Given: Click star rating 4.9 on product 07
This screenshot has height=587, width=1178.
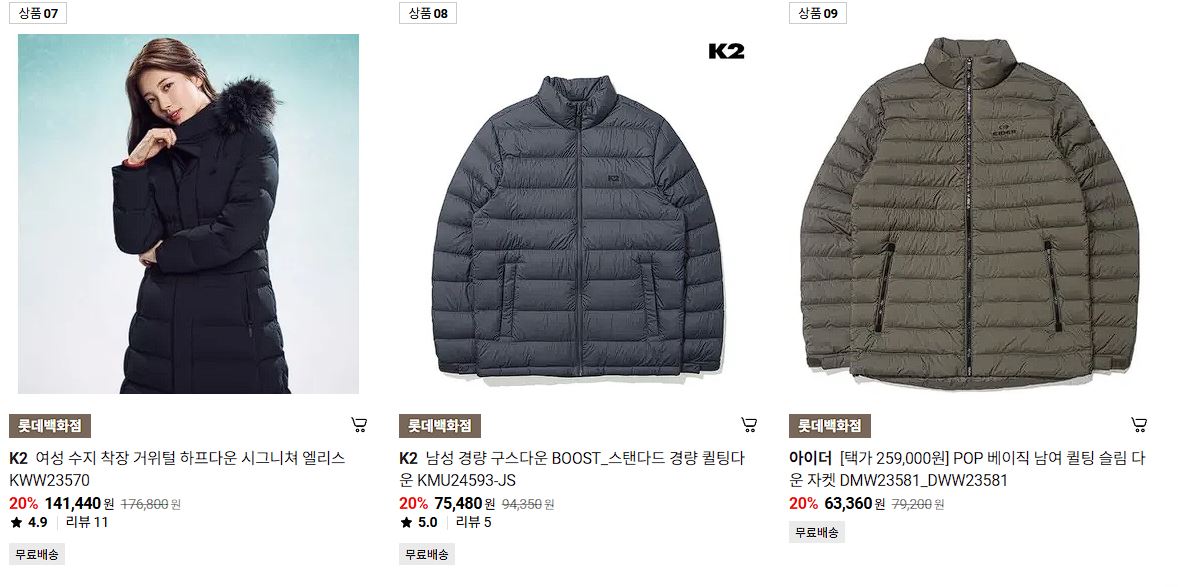Looking at the screenshot, I should coord(29,522).
